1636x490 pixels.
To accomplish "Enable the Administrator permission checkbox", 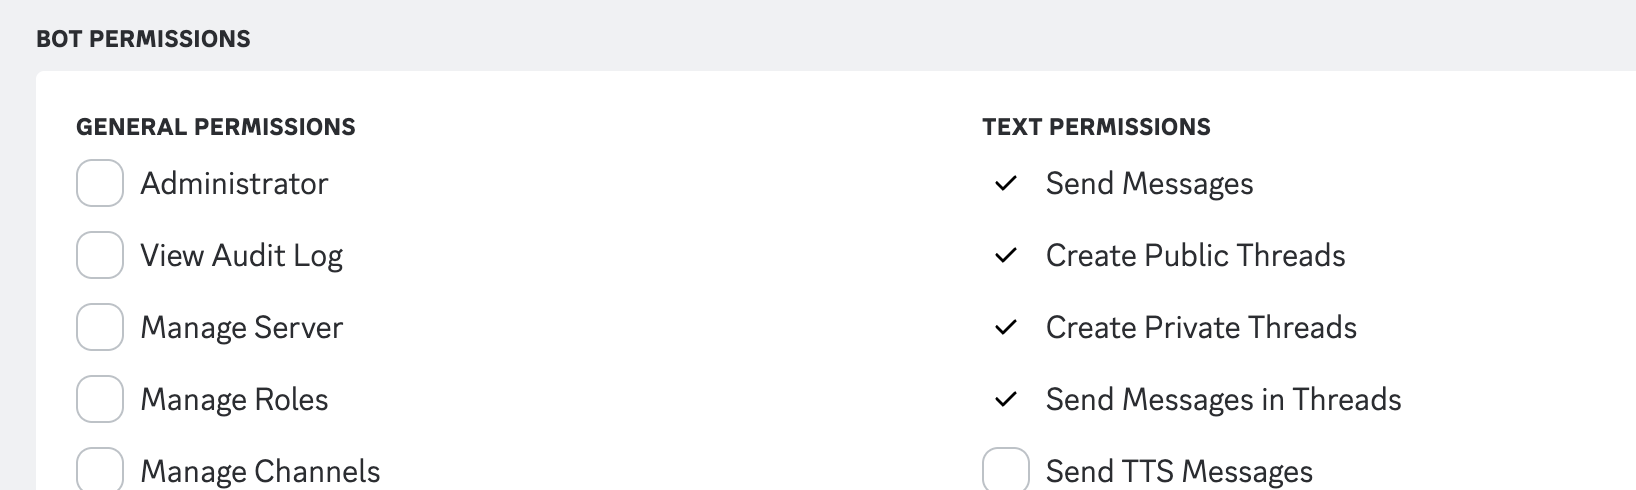I will [x=100, y=183].
